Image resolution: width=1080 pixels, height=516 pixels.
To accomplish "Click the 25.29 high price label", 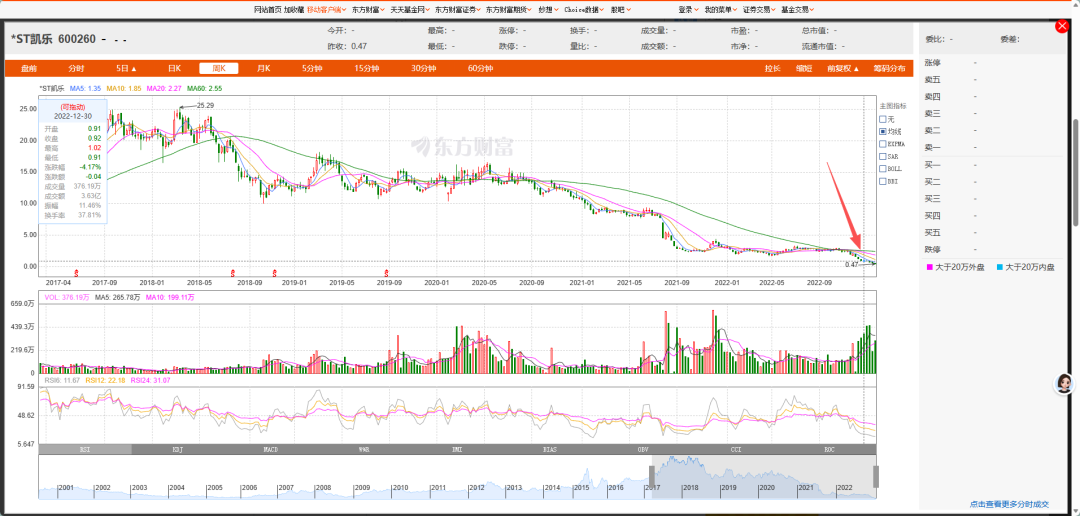I will tap(205, 105).
